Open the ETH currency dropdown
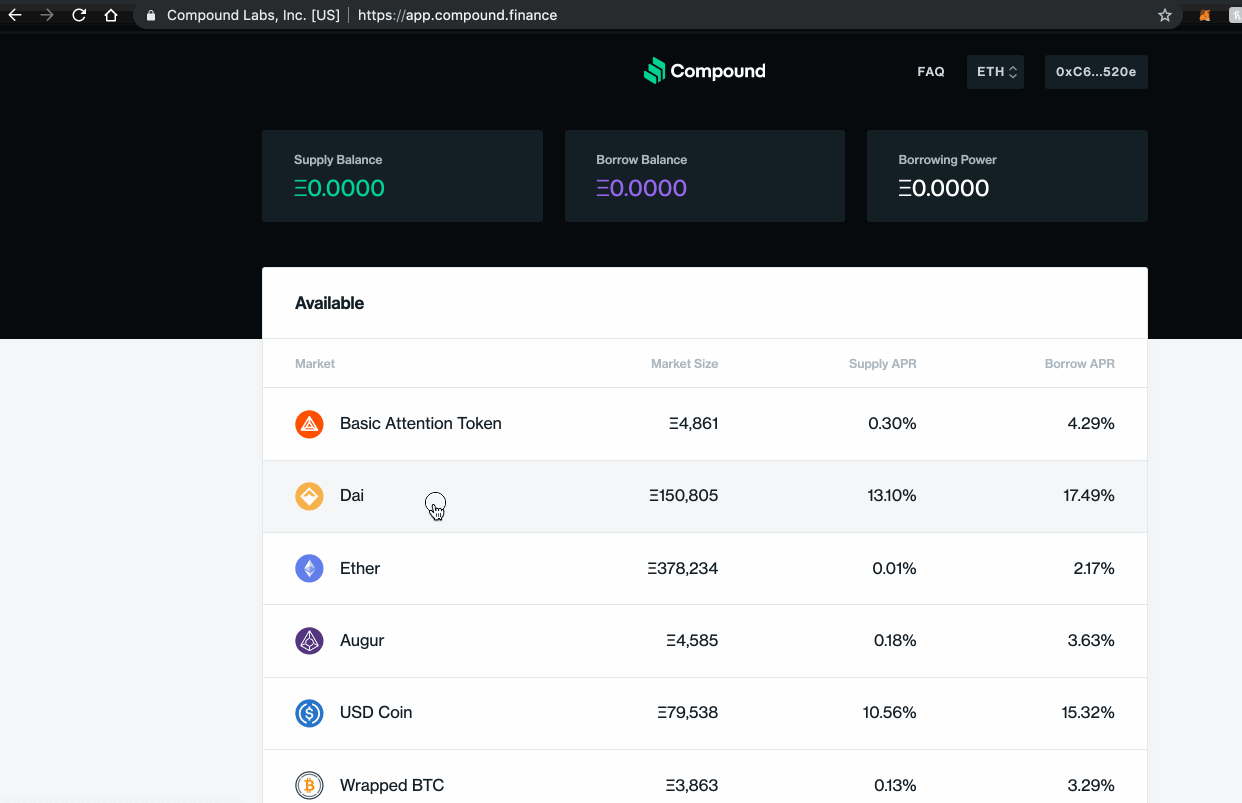Viewport: 1242px width, 803px height. [995, 72]
